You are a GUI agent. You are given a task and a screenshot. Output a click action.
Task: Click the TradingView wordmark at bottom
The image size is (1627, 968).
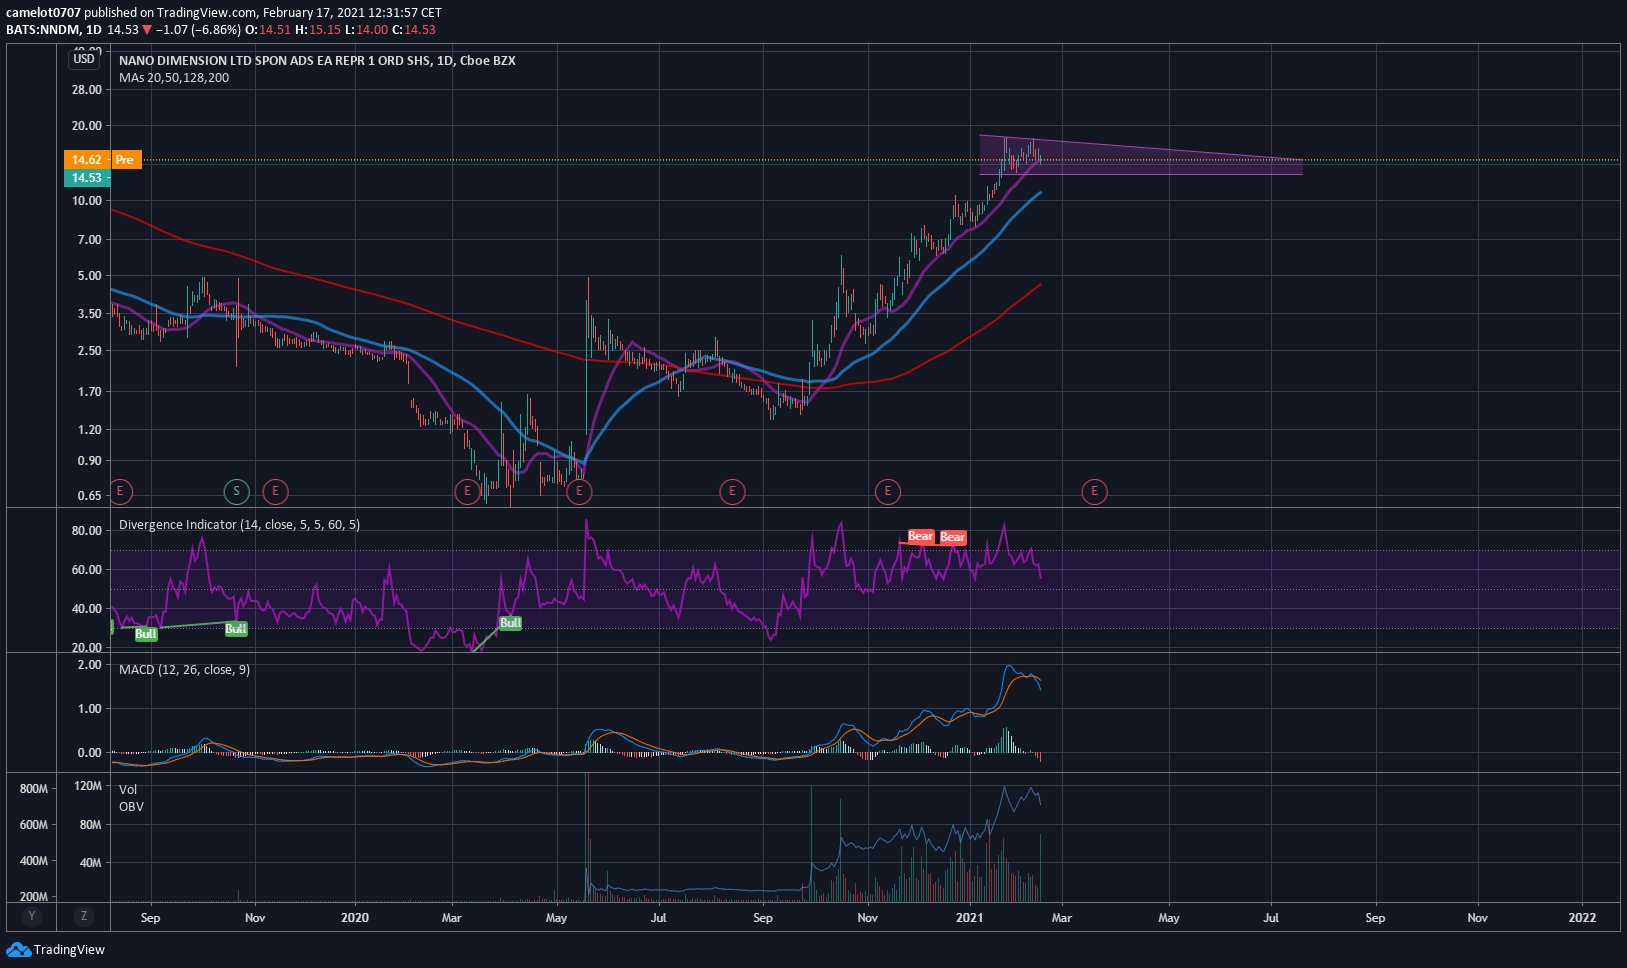pos(69,949)
